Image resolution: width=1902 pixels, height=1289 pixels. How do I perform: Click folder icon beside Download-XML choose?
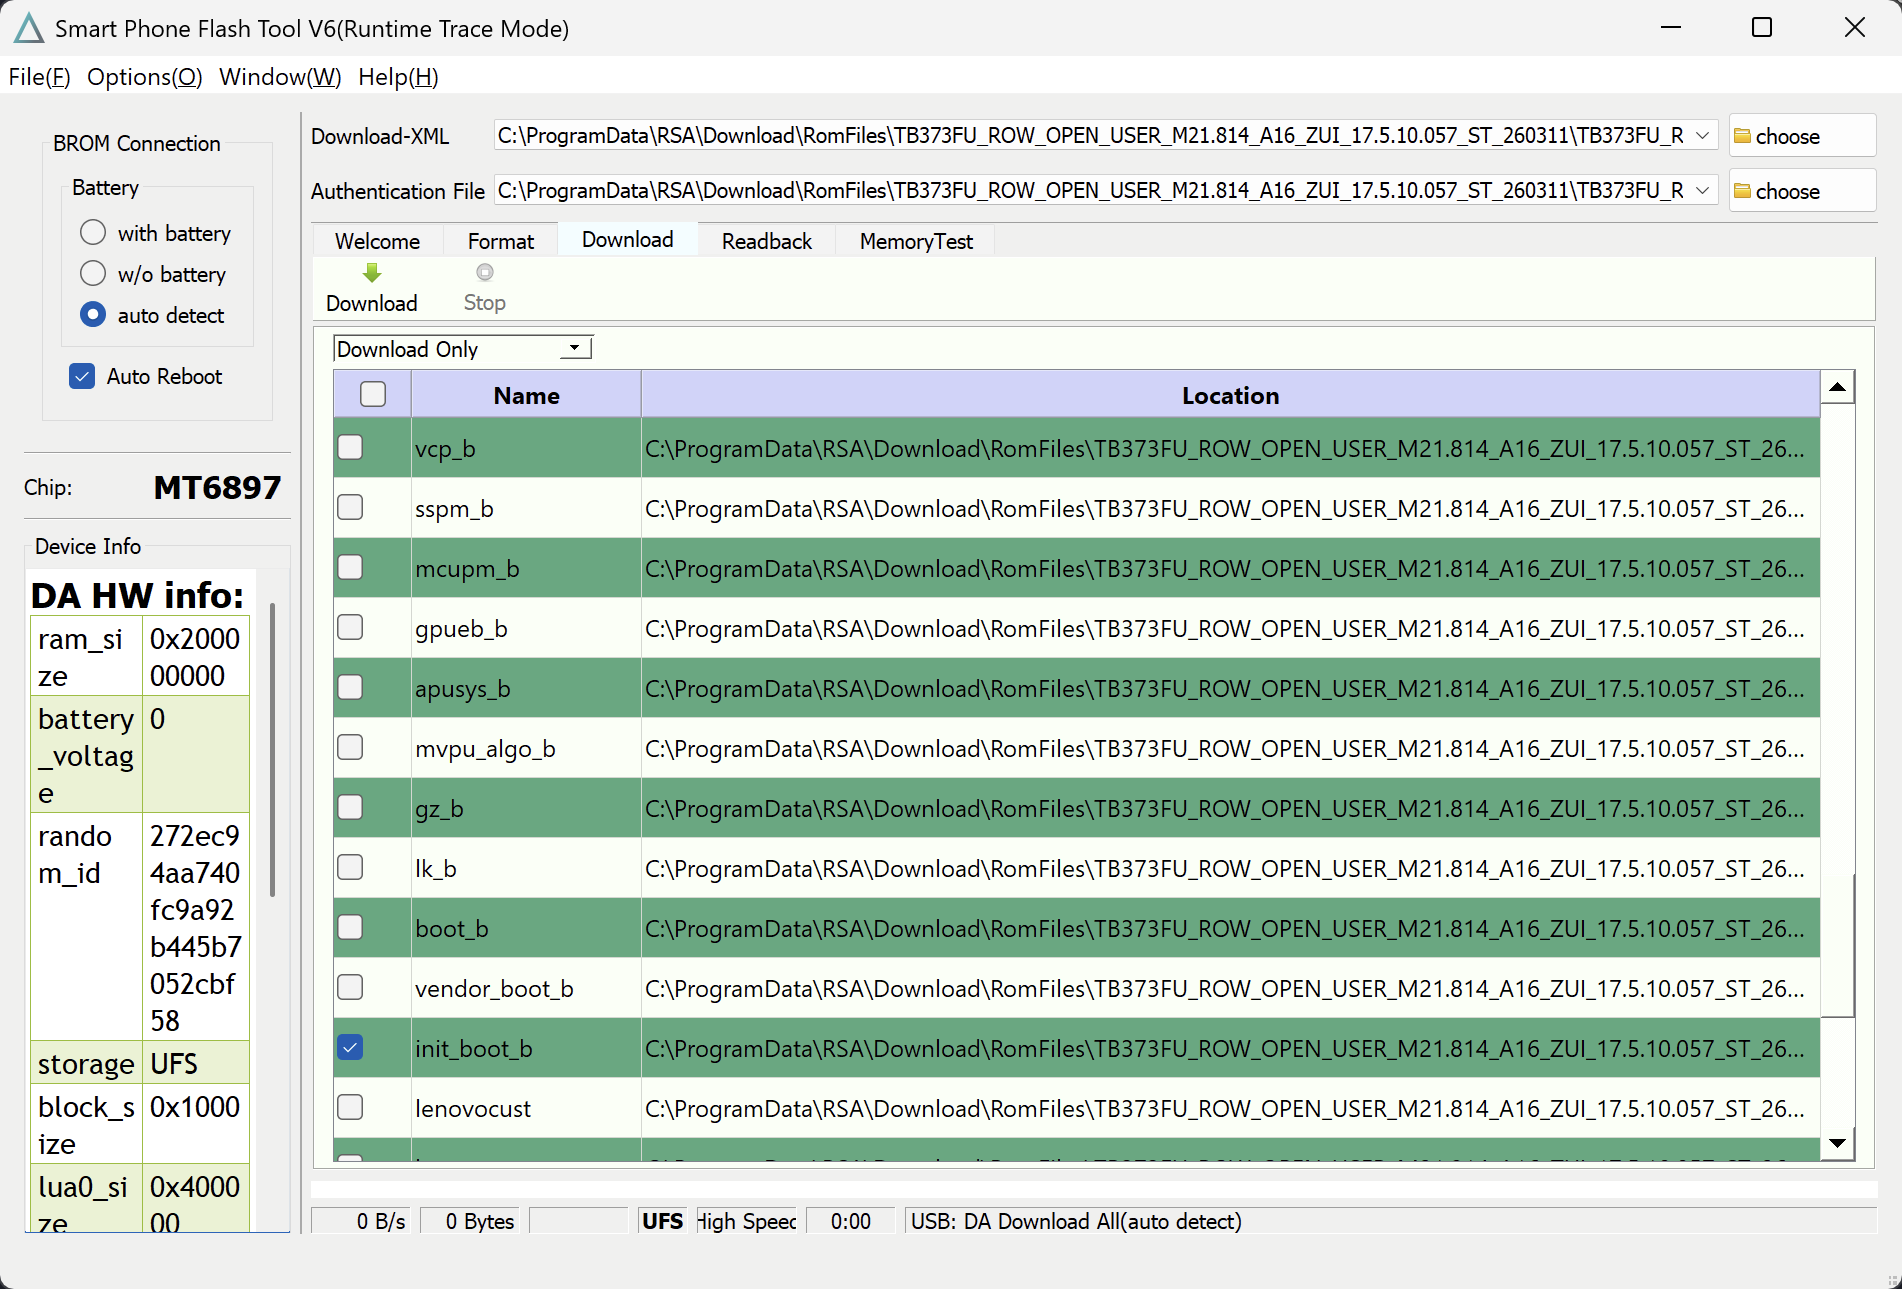(1742, 136)
